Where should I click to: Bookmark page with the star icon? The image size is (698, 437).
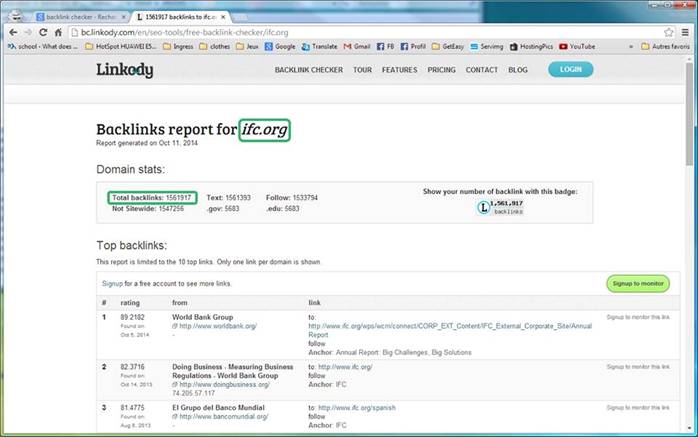tap(669, 32)
